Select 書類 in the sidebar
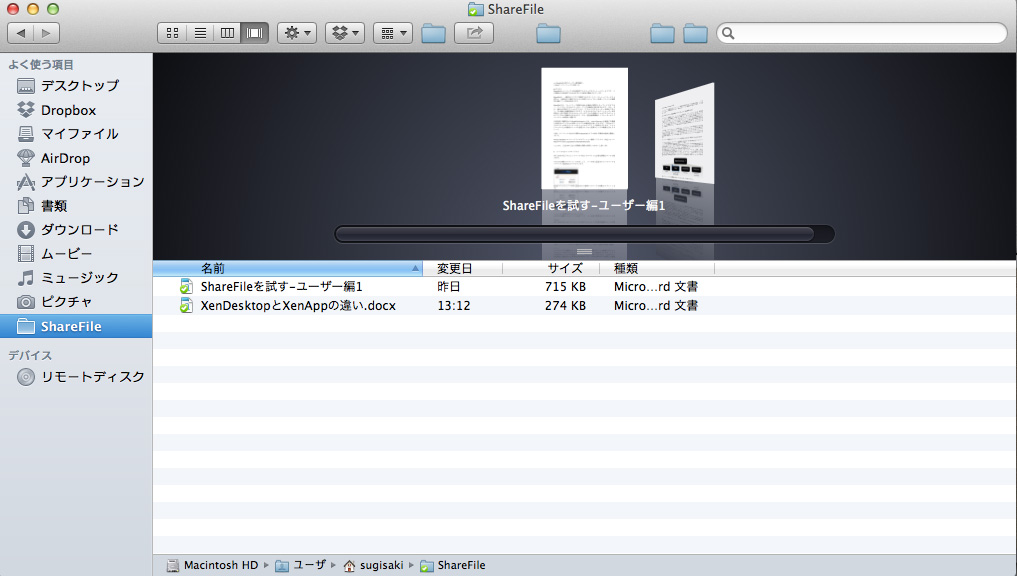The image size is (1017, 576). 77,206
